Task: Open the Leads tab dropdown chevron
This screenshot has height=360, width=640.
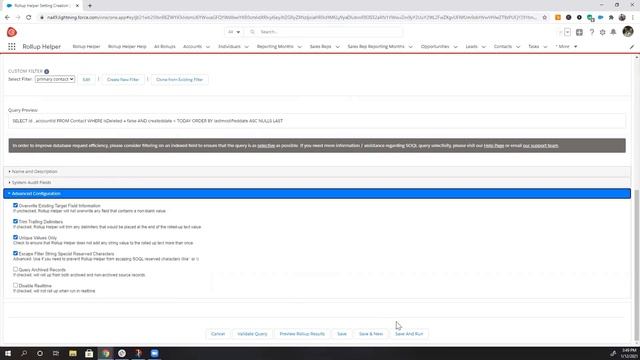Action: click(x=484, y=47)
